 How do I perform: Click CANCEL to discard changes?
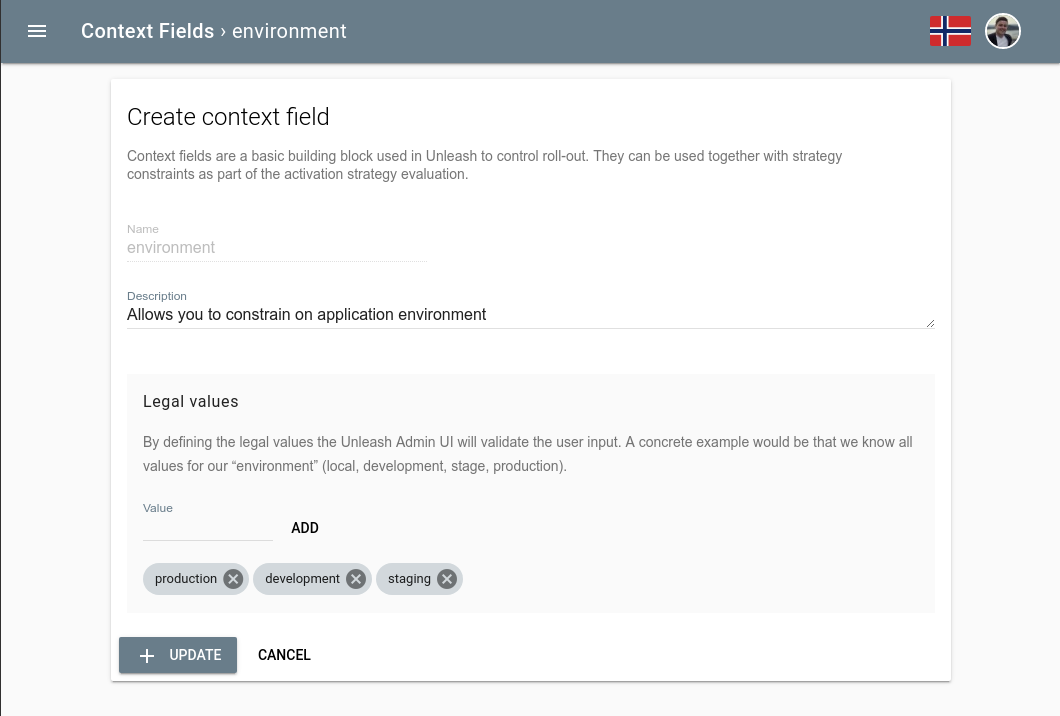(x=284, y=655)
